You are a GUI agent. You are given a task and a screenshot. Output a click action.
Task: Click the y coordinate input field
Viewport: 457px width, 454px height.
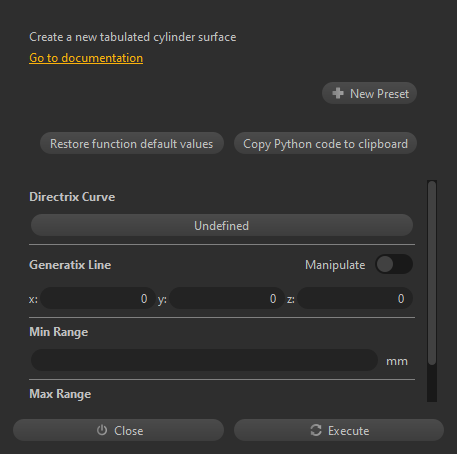point(227,299)
